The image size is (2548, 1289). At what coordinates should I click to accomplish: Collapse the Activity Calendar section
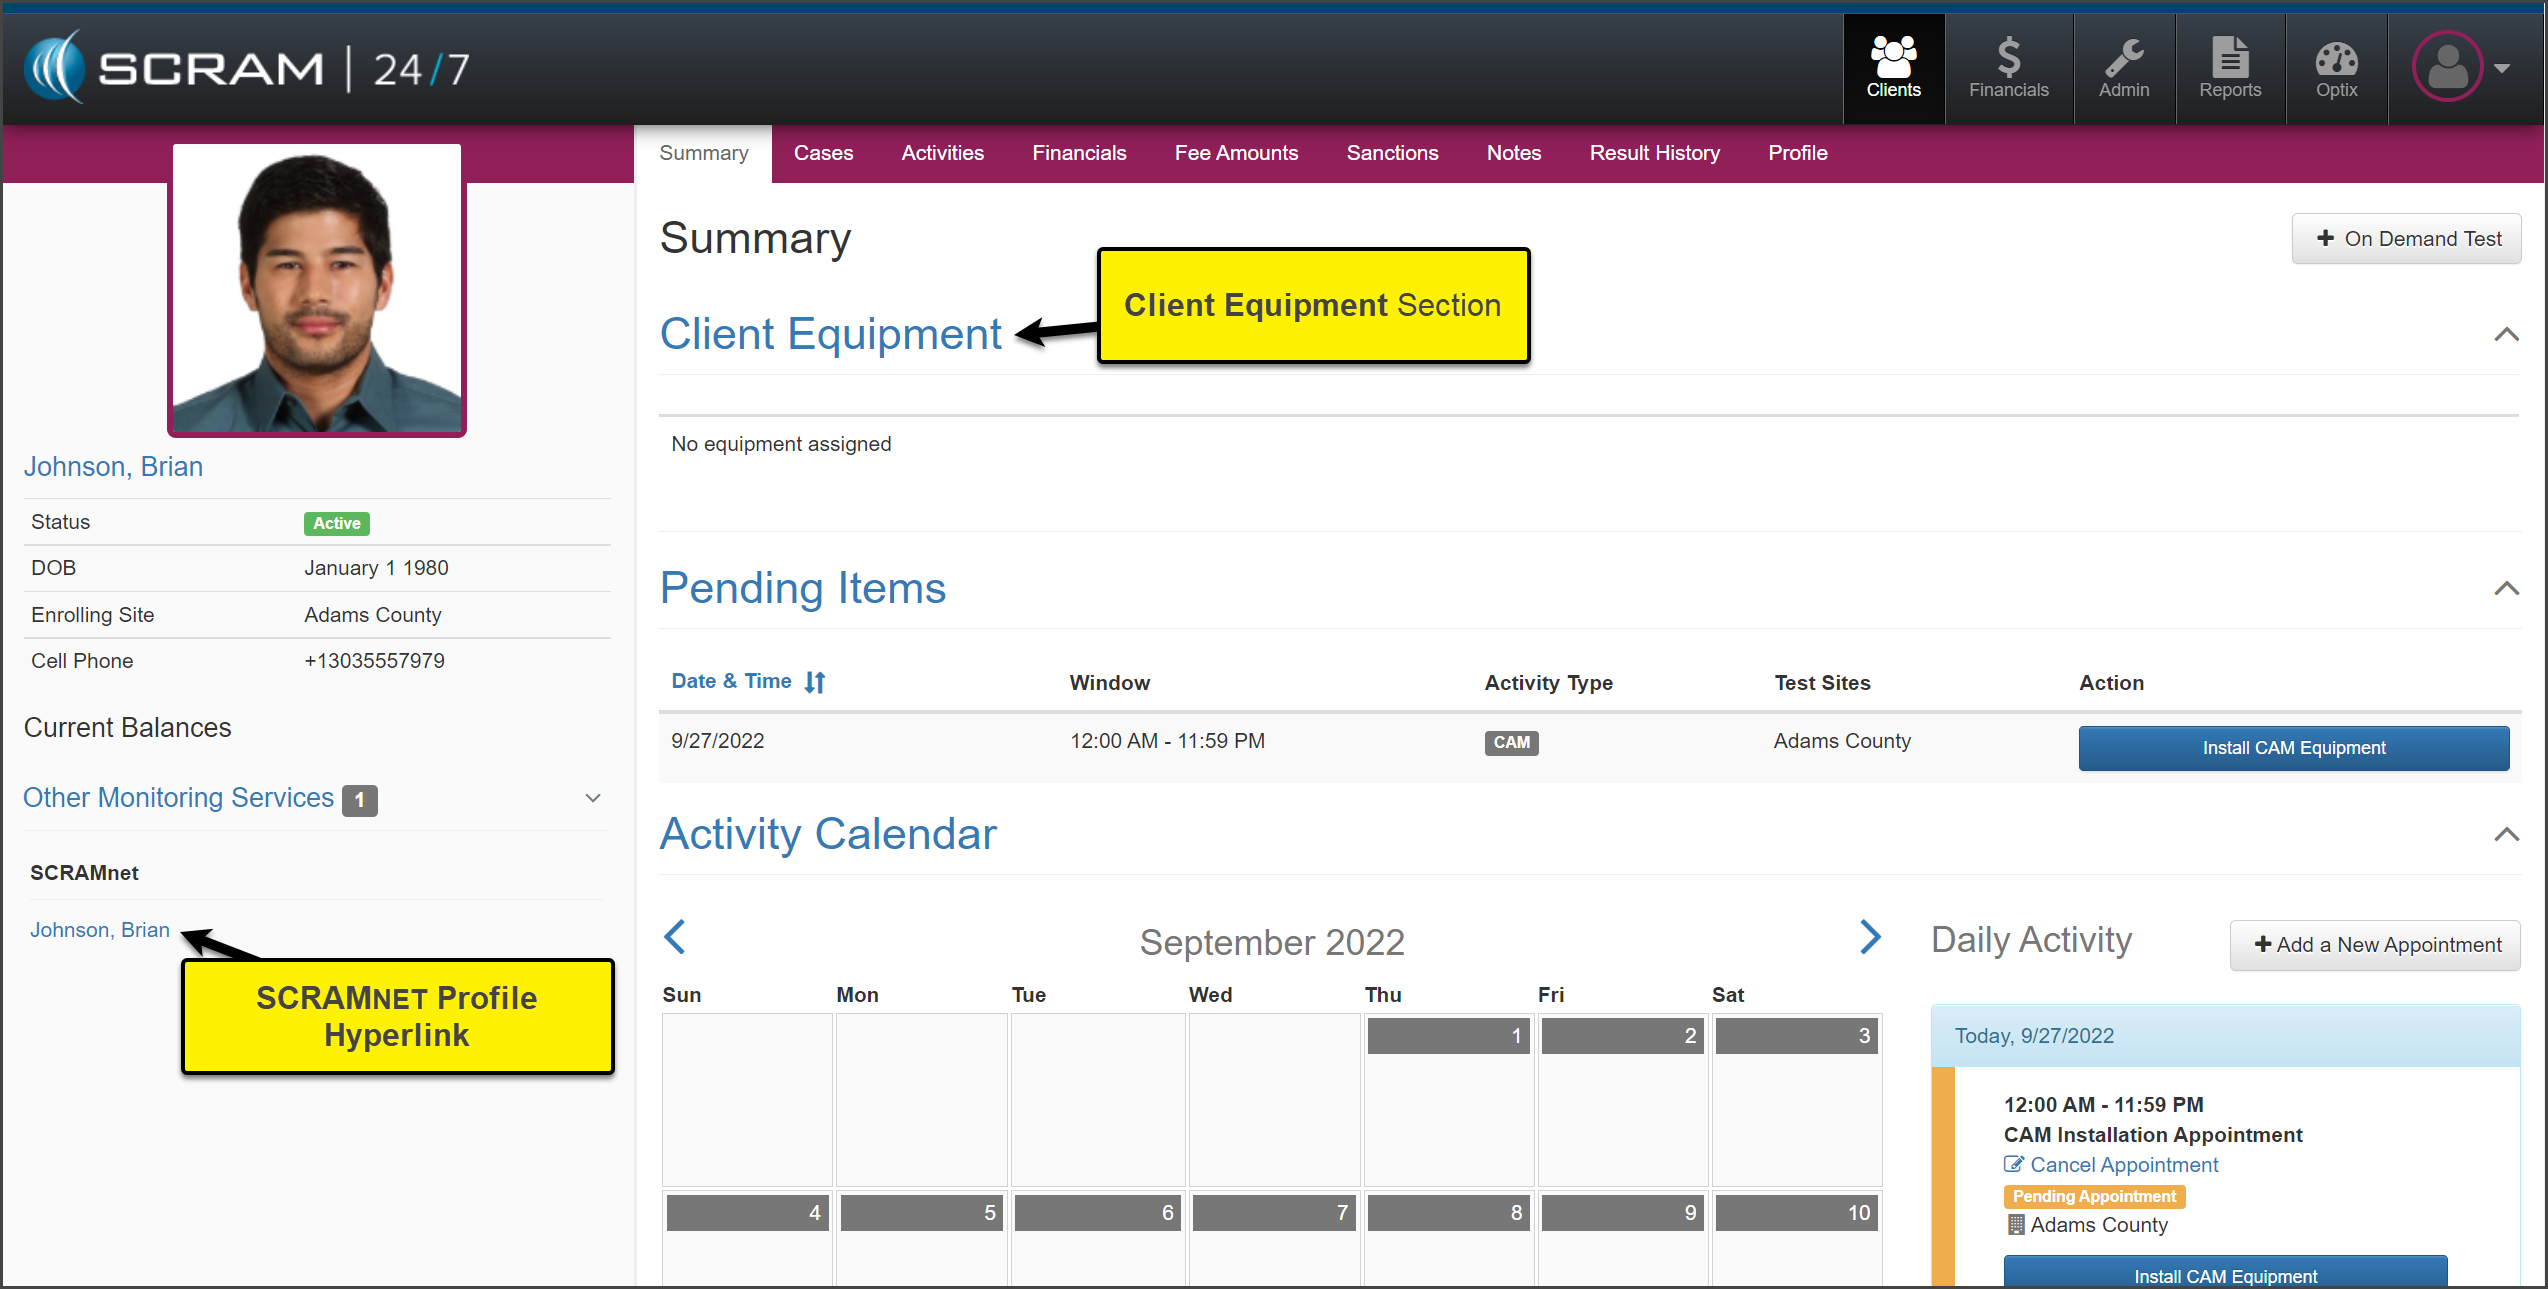[2505, 835]
